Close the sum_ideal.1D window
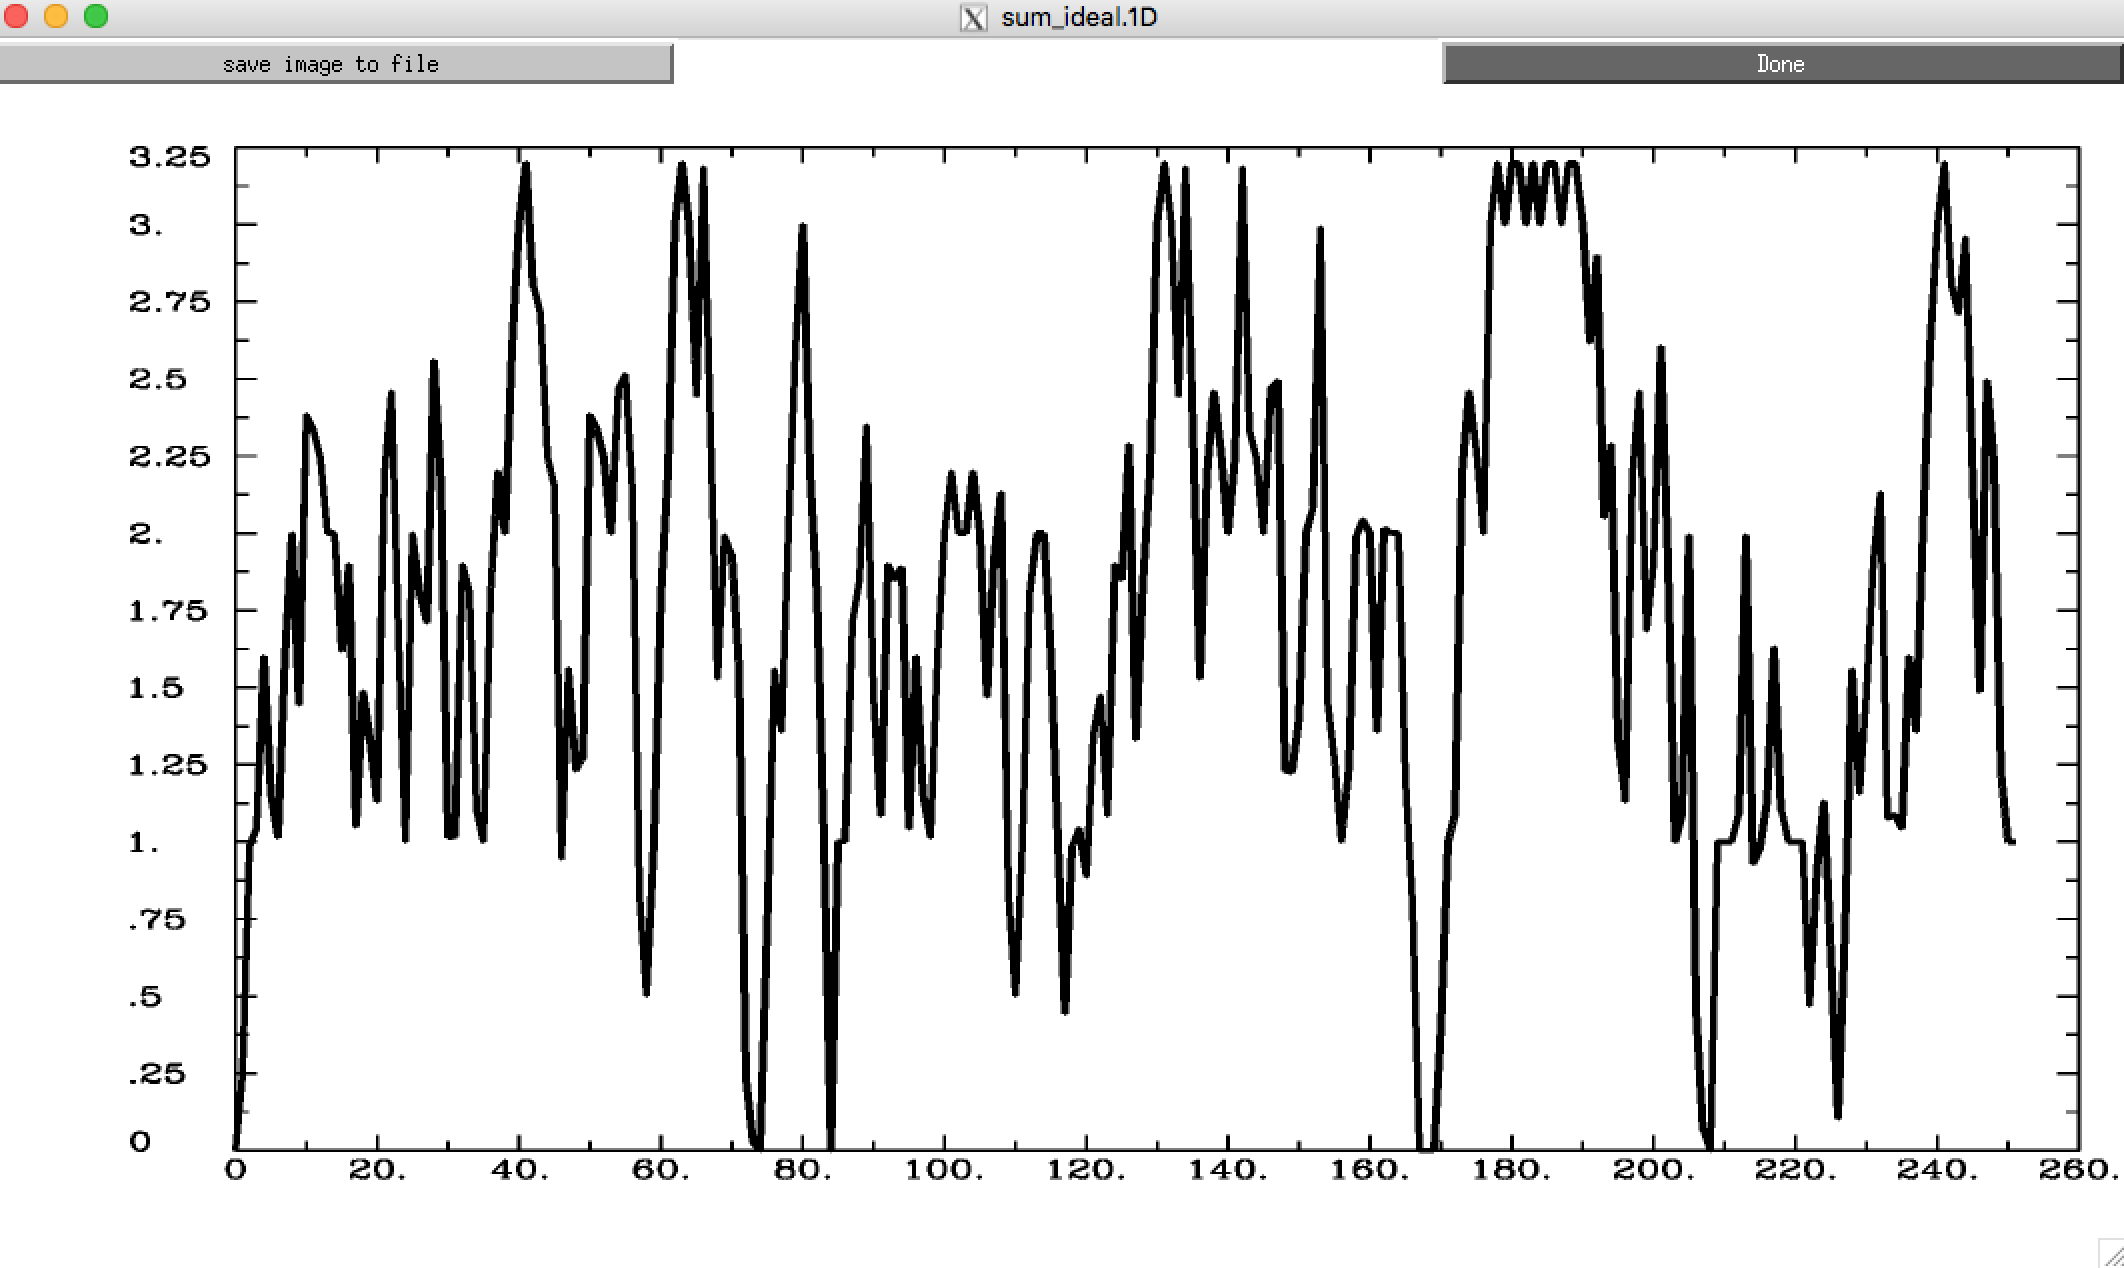Viewport: 2124px width, 1268px height. pos(16,16)
